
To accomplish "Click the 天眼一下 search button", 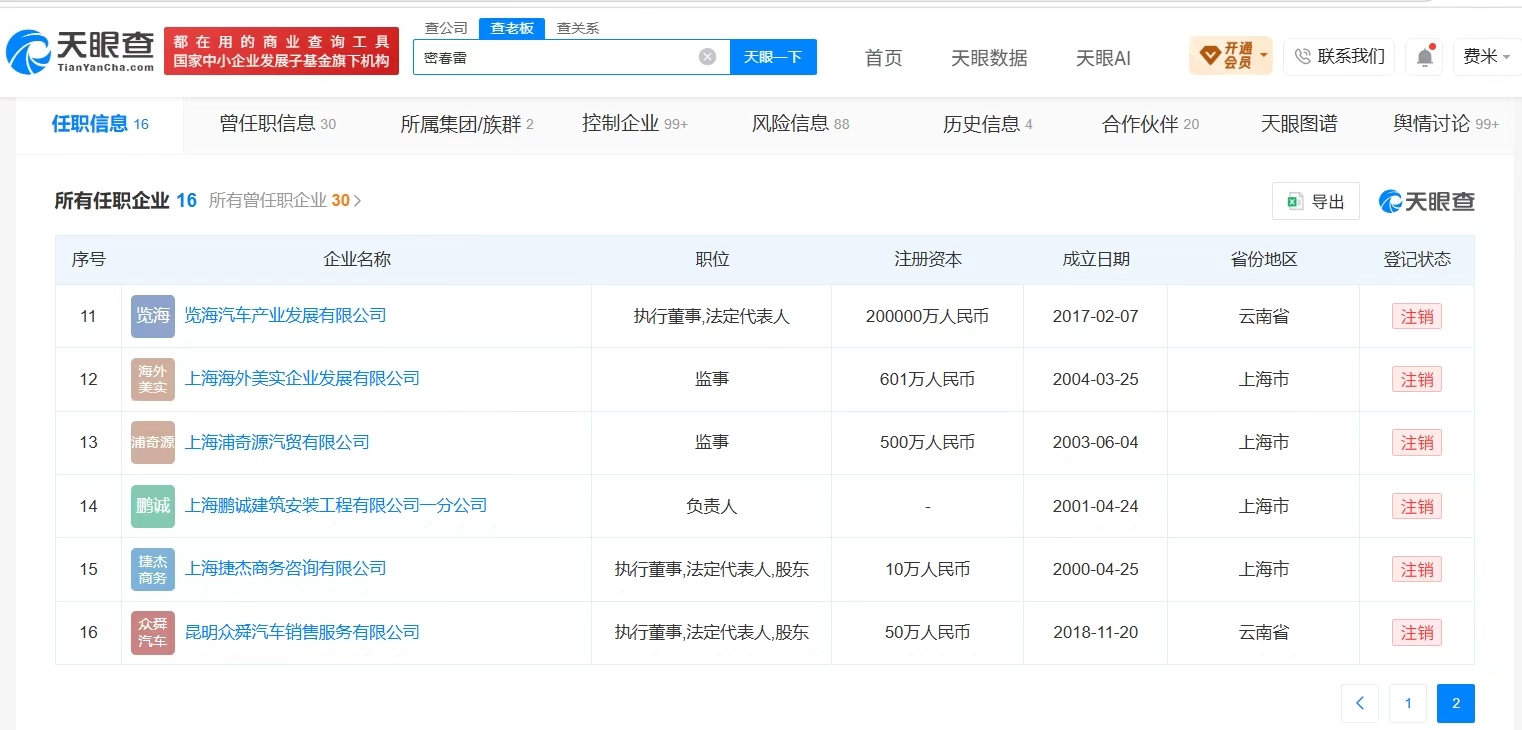I will (773, 57).
